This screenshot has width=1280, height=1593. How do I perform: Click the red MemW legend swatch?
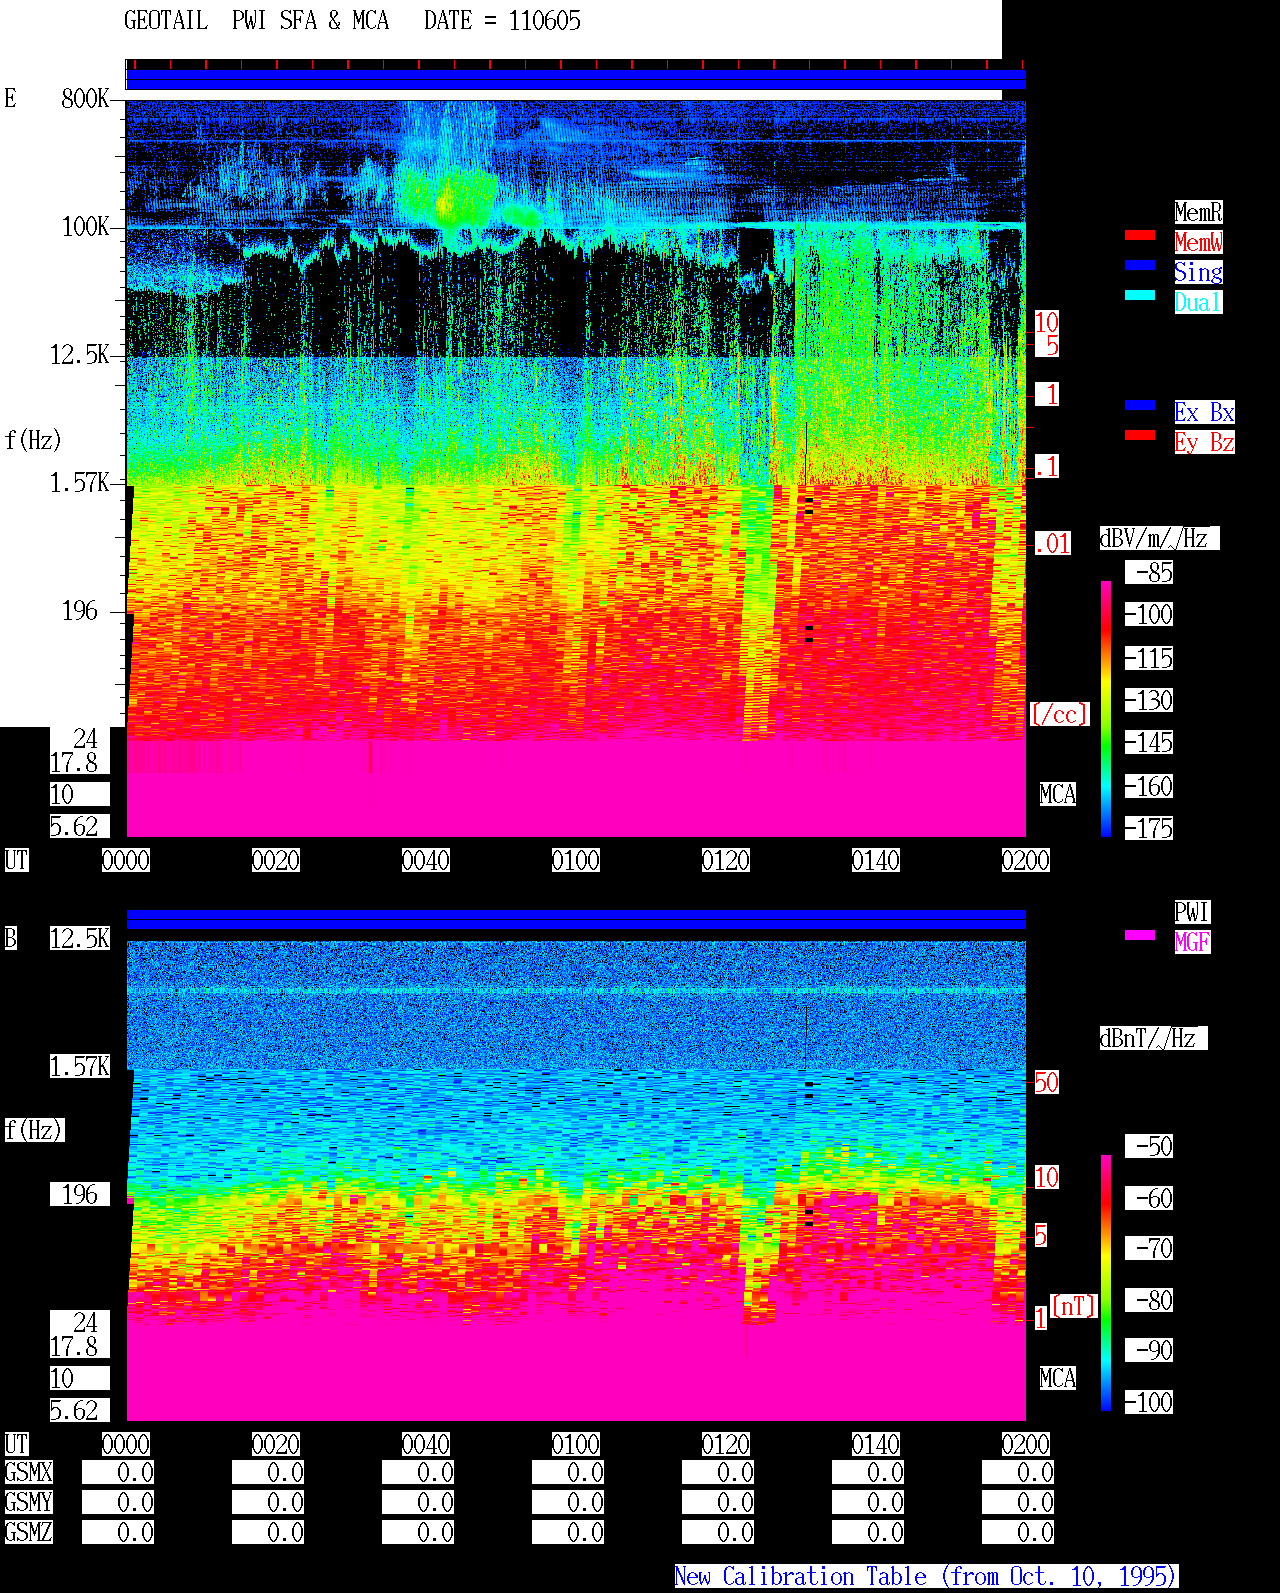click(1140, 235)
